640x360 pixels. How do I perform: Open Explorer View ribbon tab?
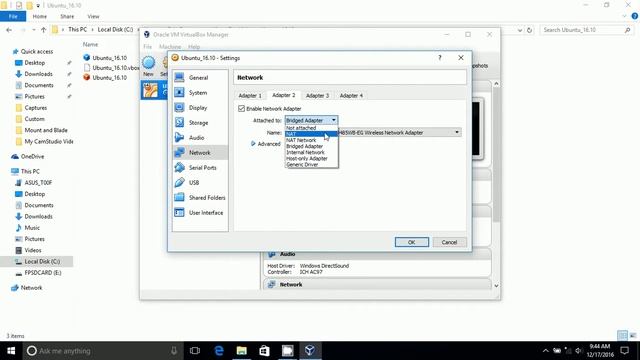(93, 16)
